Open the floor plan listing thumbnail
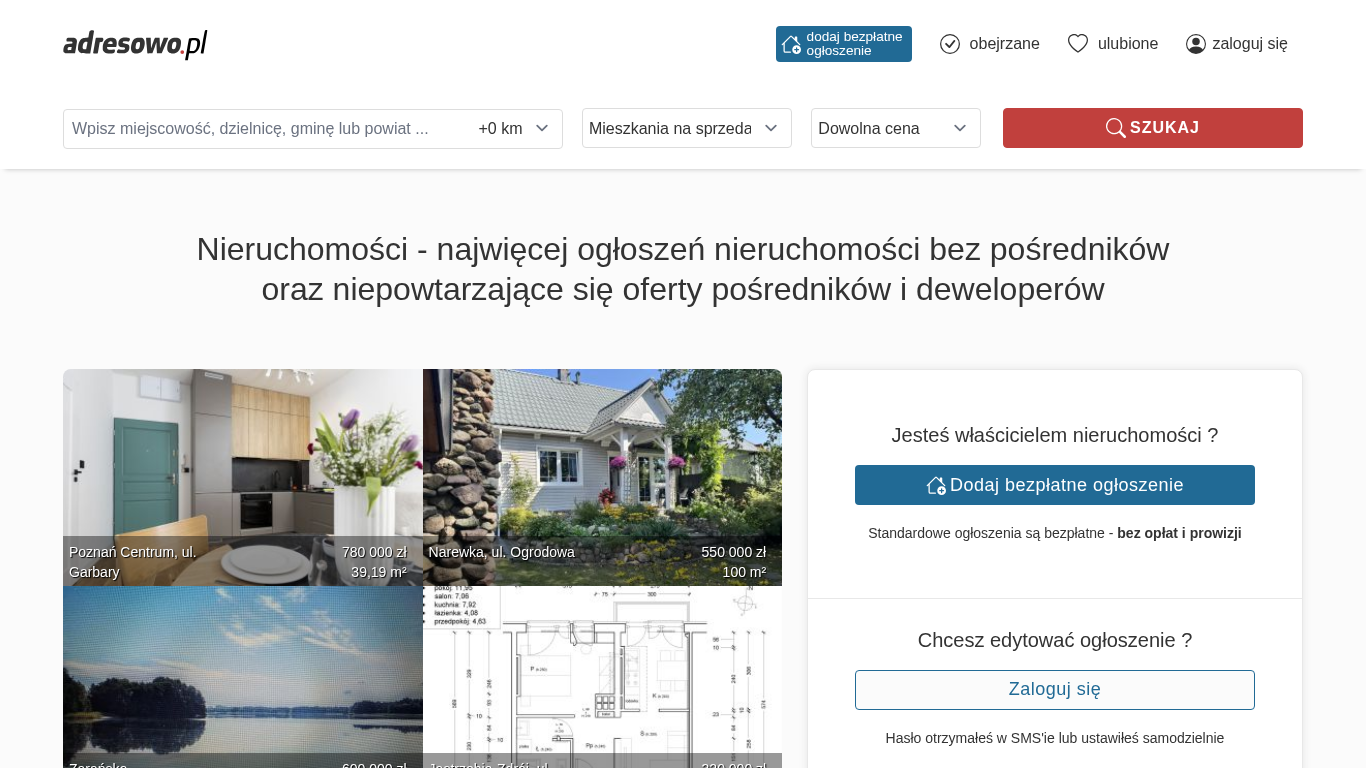This screenshot has height=768, width=1366. (x=602, y=670)
